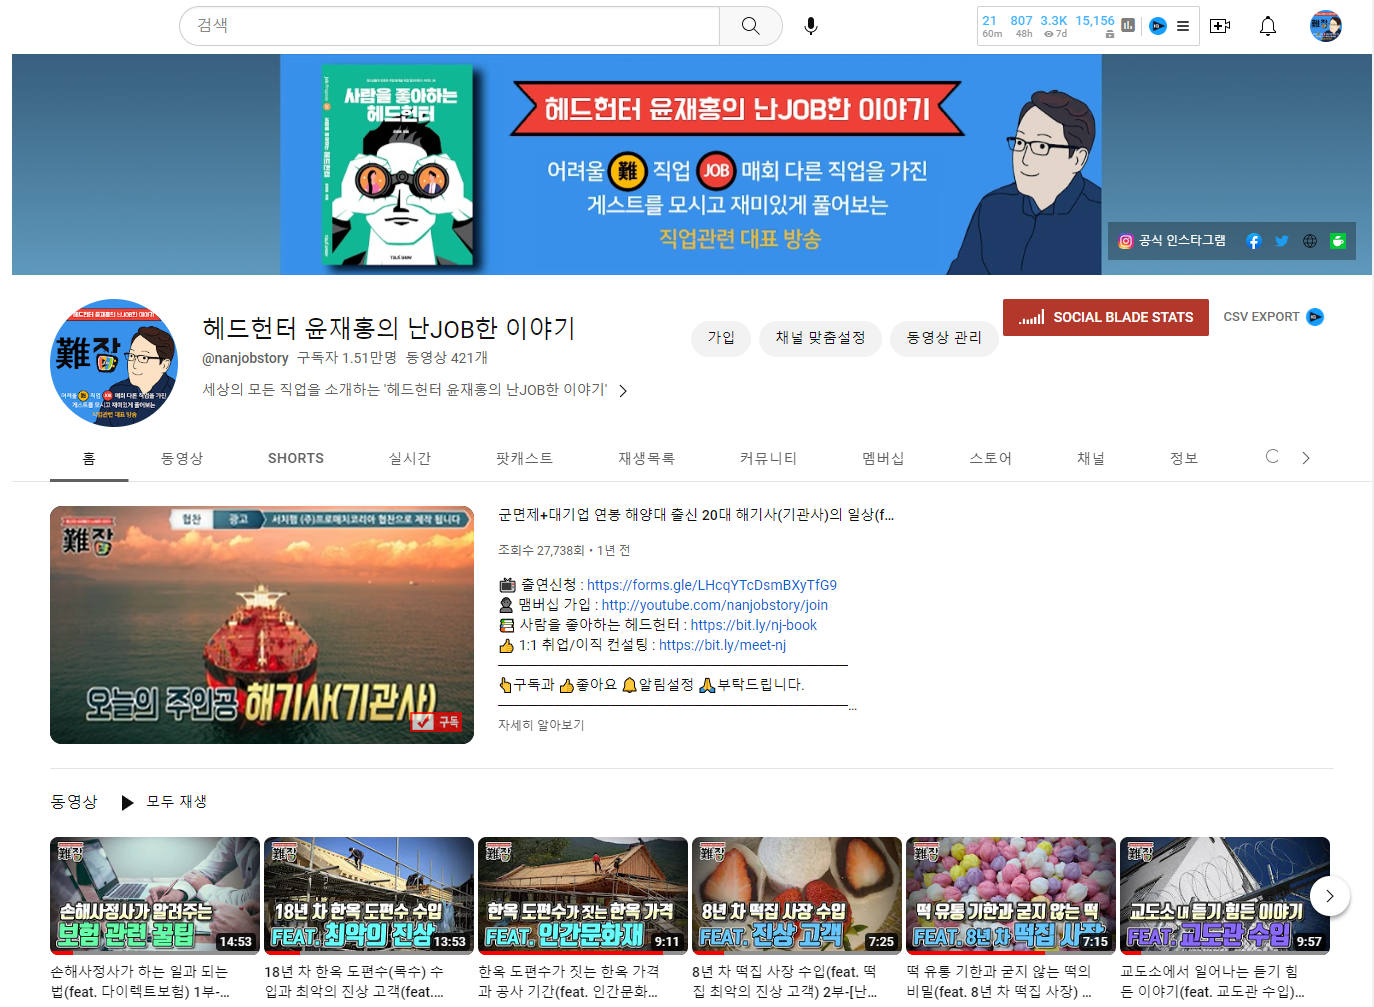Open the 손해사정사가 하는 일 video title
Viewport: 1374px width, 1007px height.
click(140, 981)
